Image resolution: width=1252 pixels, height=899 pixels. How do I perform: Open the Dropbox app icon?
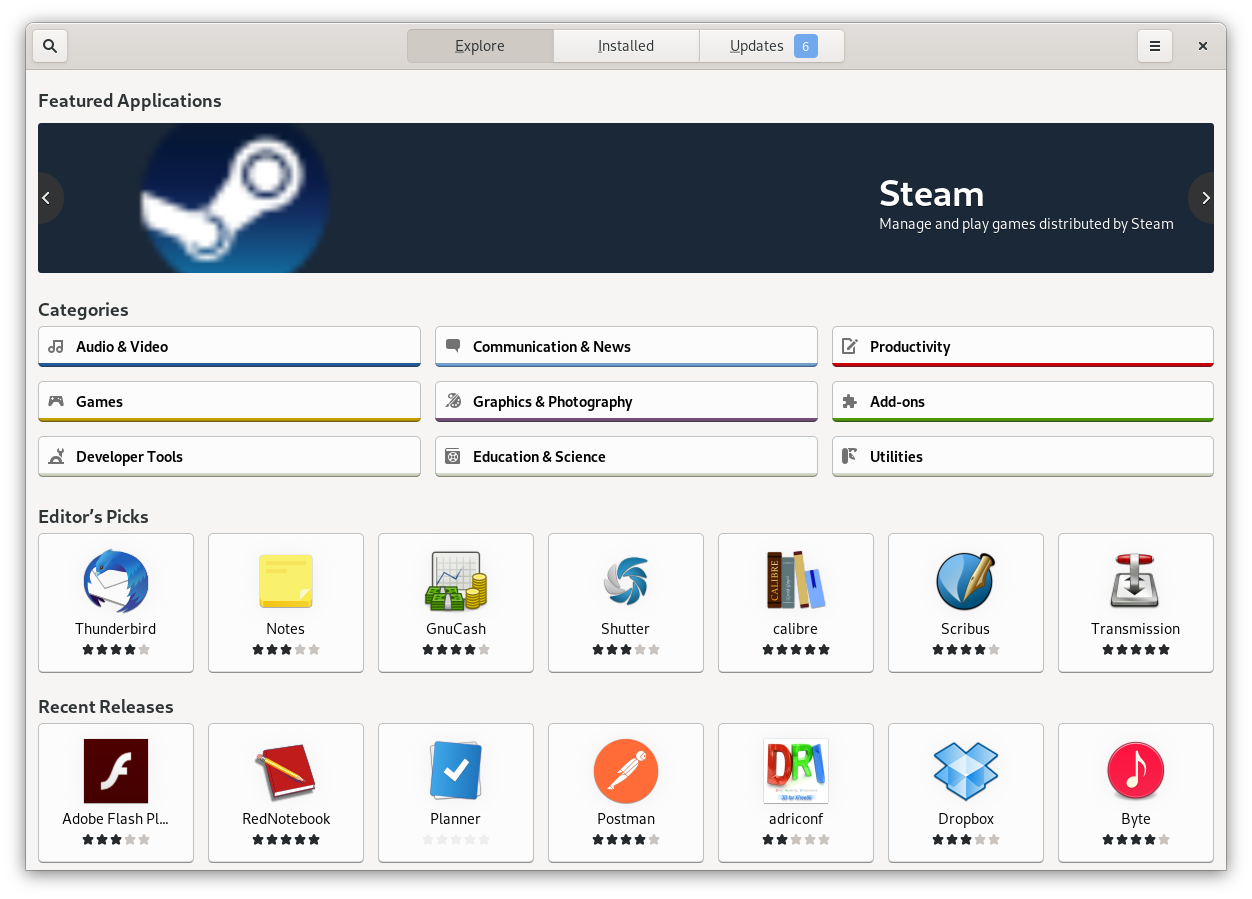[966, 771]
